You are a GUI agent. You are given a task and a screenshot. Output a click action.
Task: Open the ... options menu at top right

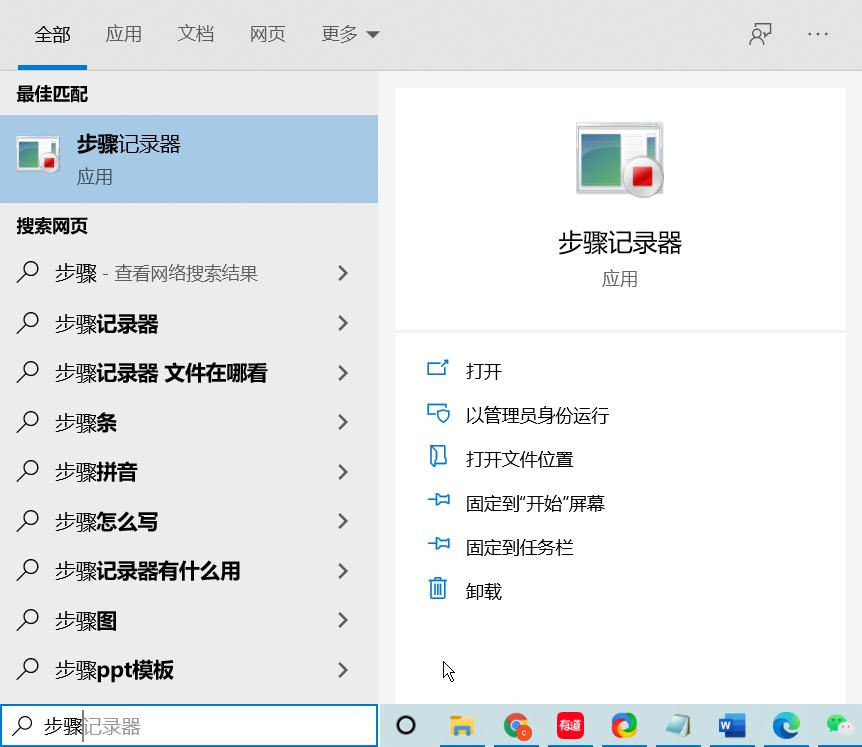pos(818,35)
